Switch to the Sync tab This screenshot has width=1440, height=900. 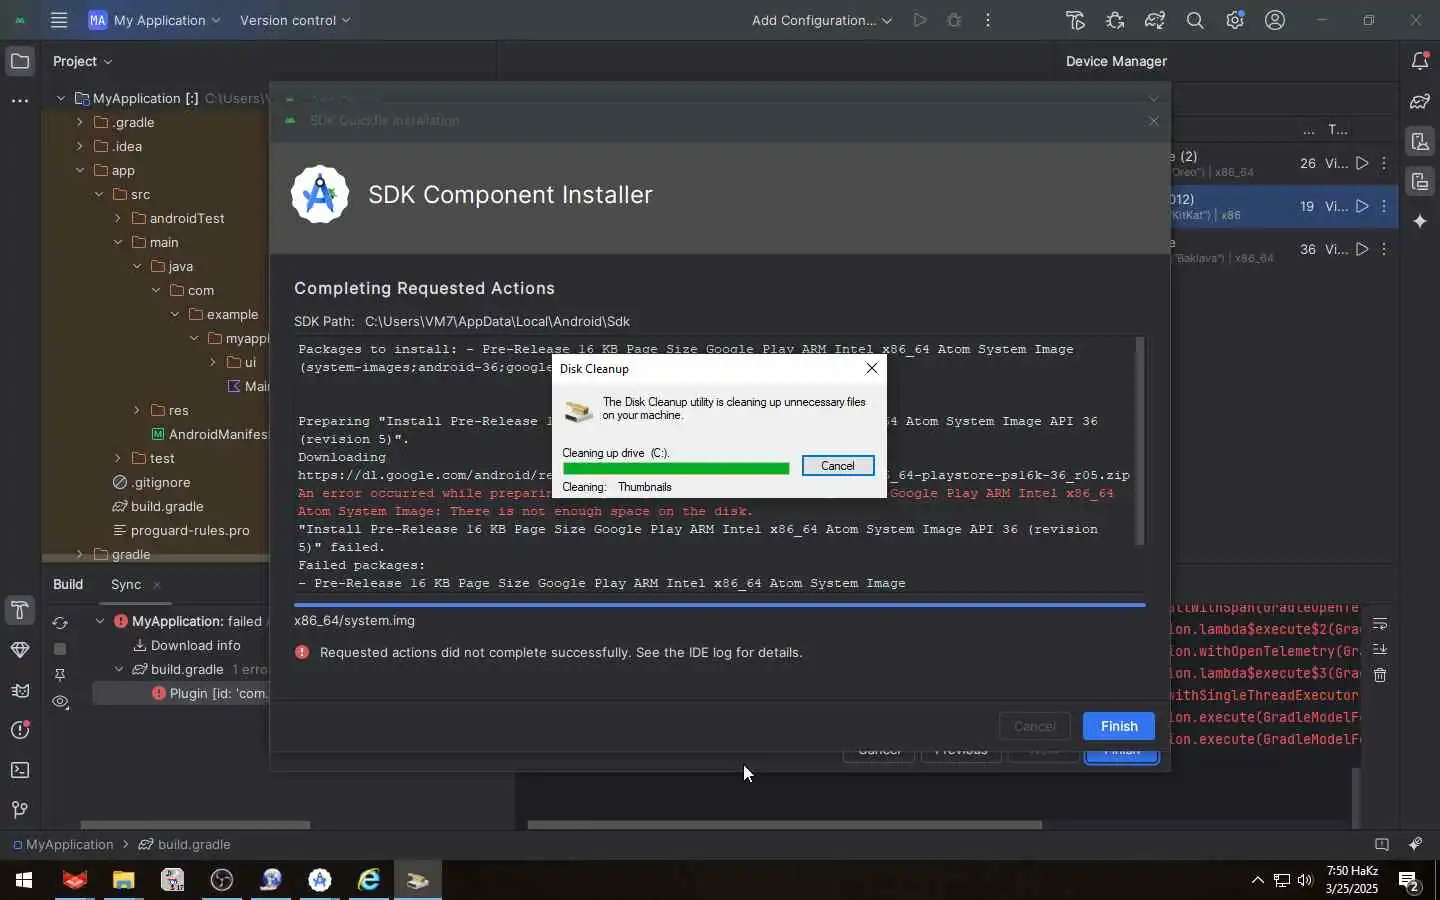(126, 584)
